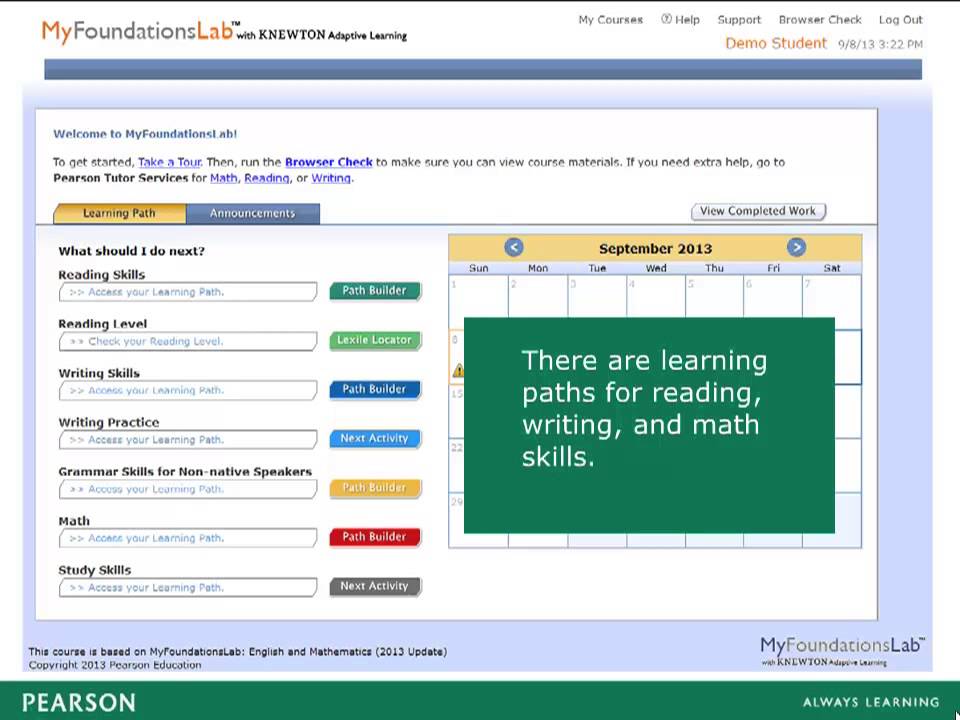Open Browser Check in top navigation
This screenshot has height=720, width=960.
click(820, 20)
